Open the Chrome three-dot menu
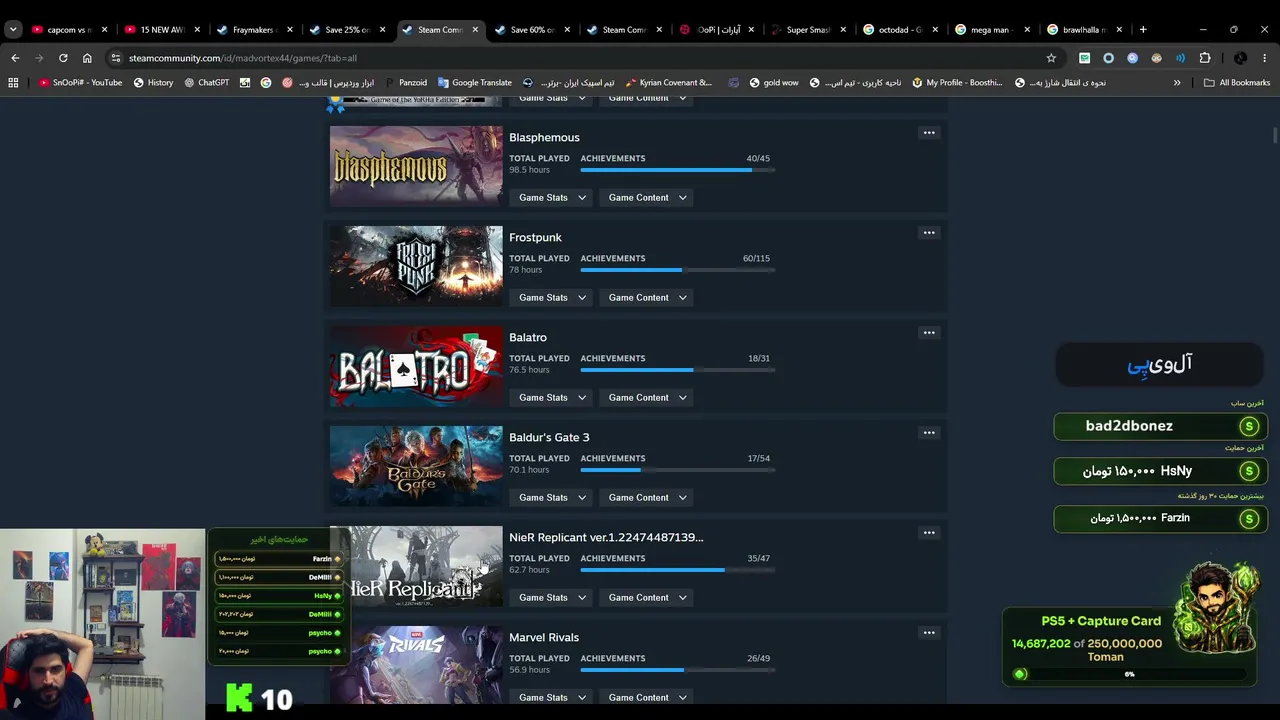 click(1265, 58)
